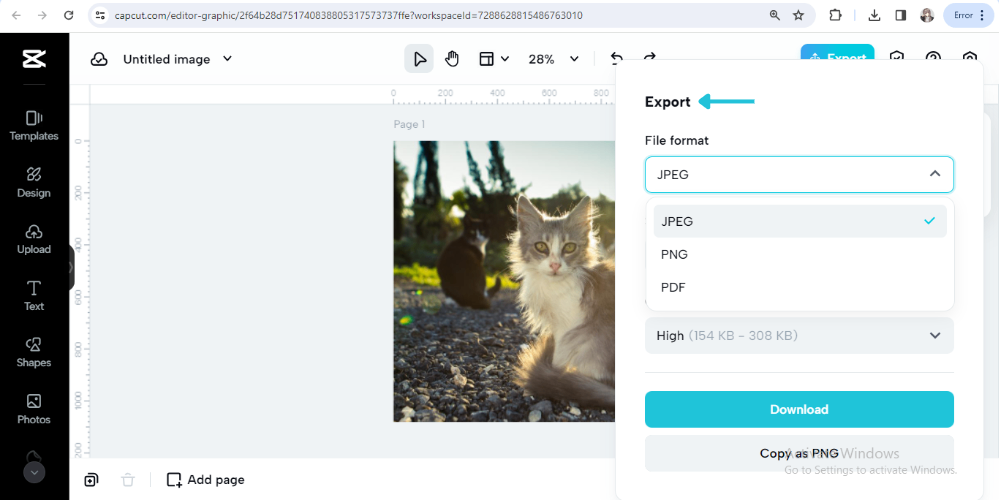1000x500 pixels.
Task: Choose the PDF format option
Action: pos(800,288)
